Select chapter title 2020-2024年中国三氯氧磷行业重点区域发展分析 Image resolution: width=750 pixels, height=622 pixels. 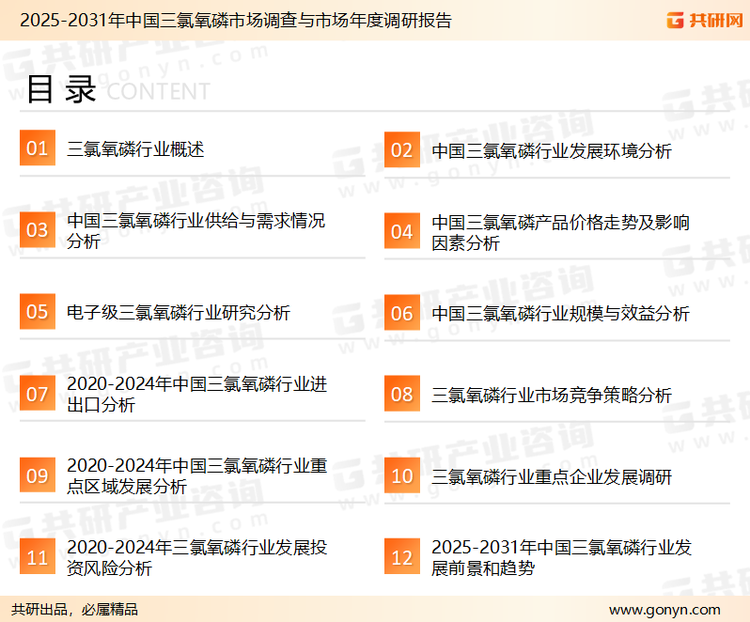click(197, 476)
